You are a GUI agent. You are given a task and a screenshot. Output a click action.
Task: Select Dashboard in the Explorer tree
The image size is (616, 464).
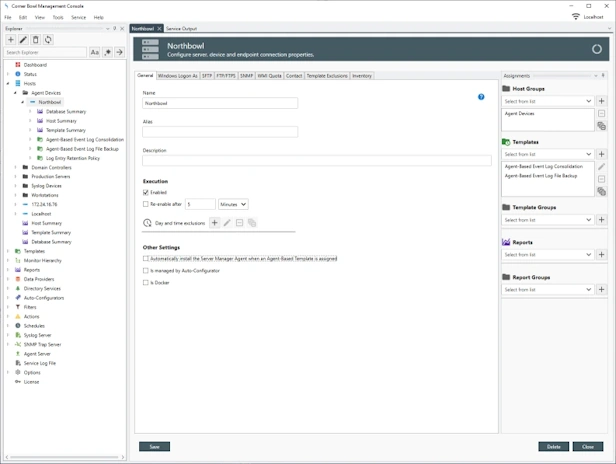[35, 65]
